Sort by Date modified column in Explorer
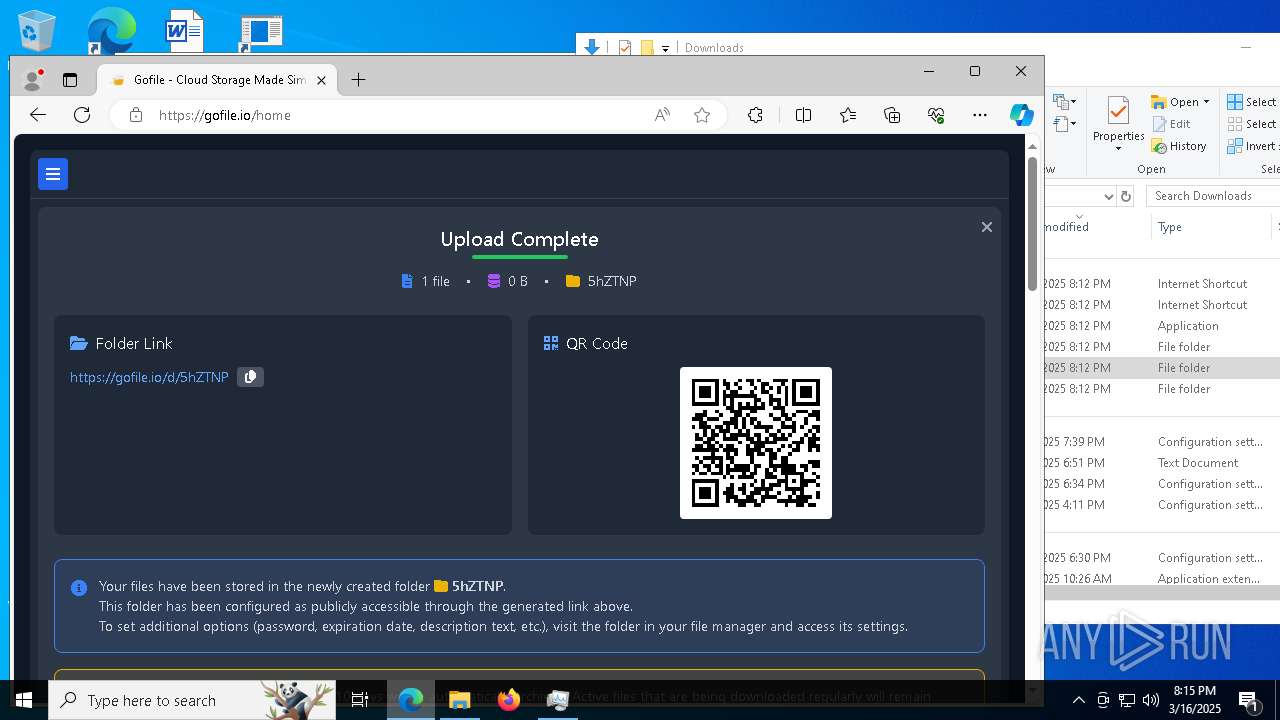 pos(1096,227)
